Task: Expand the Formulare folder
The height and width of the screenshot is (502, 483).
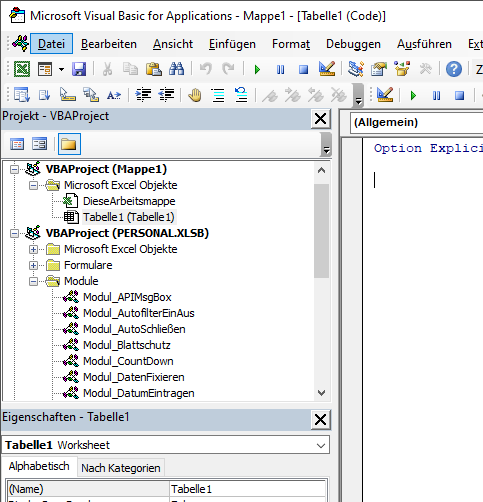Action: [33, 265]
